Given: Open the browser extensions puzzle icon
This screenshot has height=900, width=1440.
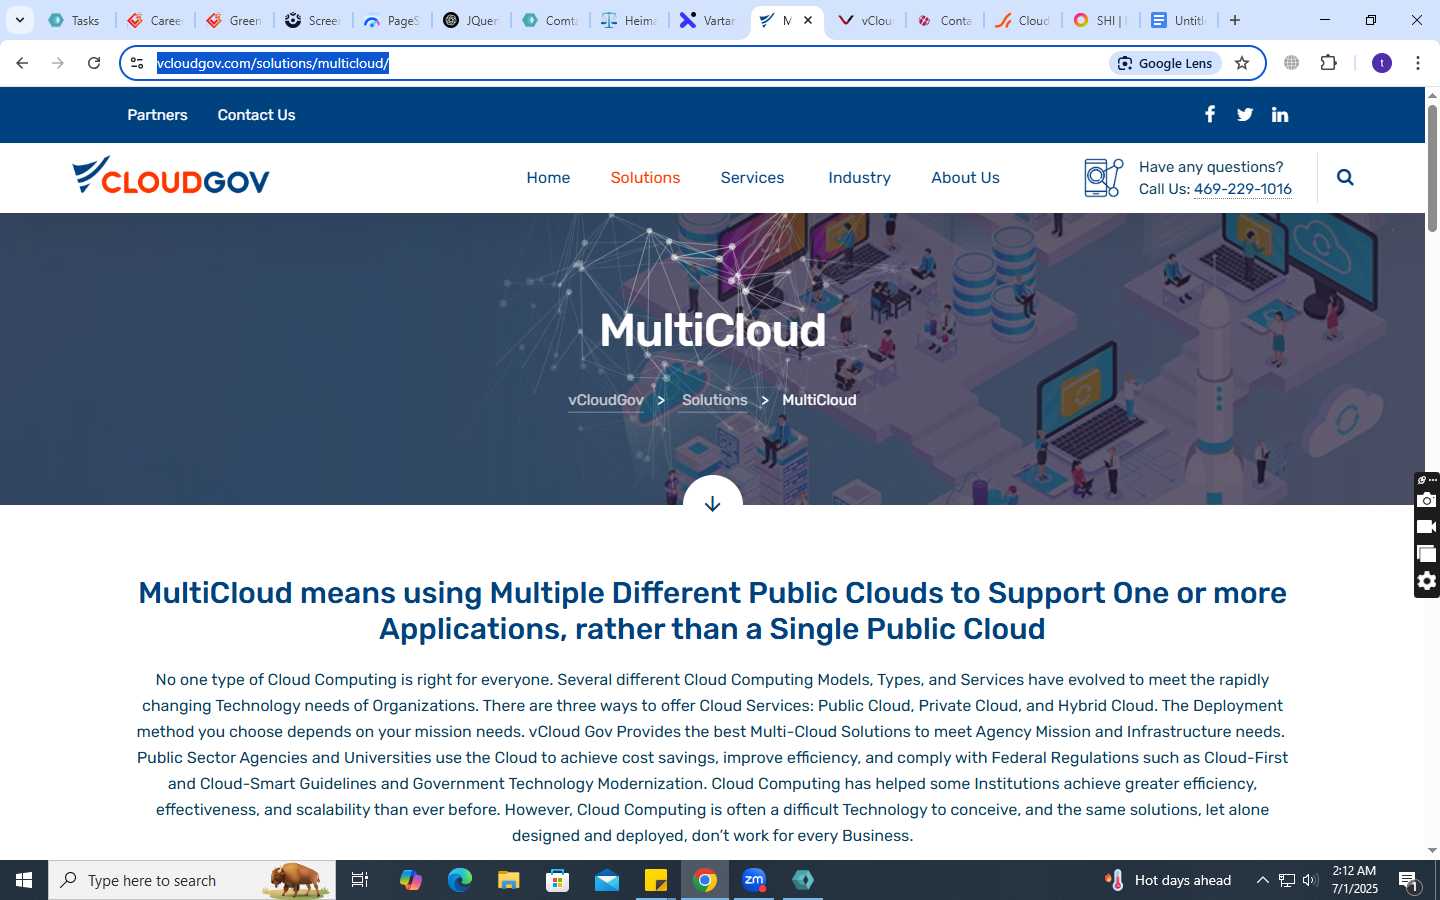Looking at the screenshot, I should [1328, 63].
